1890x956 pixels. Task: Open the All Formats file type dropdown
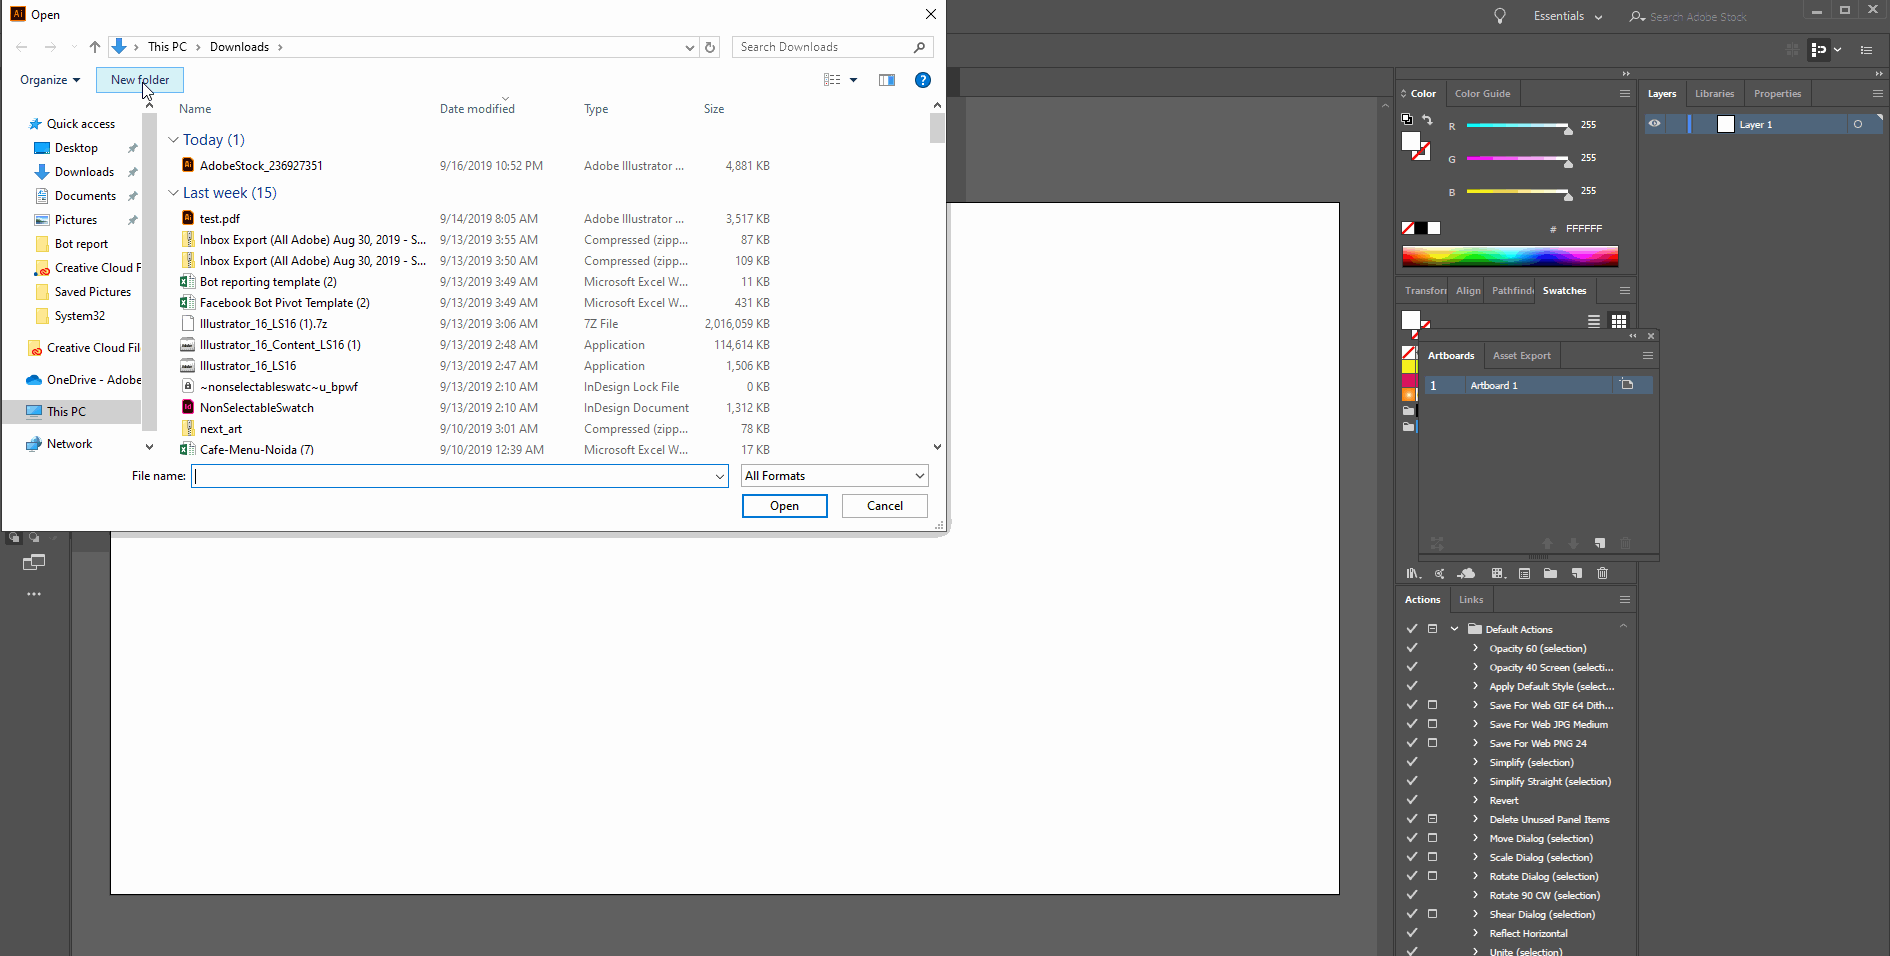point(835,476)
